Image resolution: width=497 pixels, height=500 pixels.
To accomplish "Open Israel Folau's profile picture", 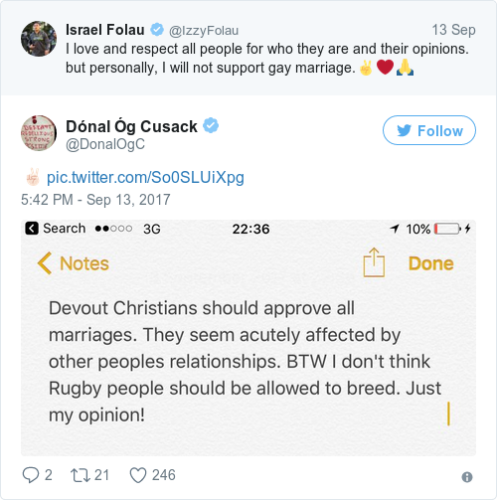I will 39,39.
